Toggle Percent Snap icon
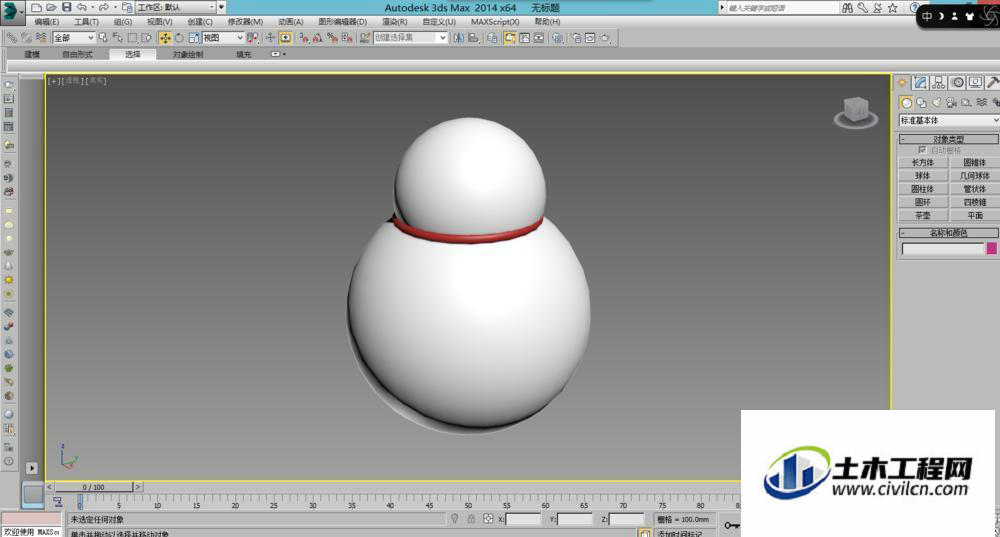 (x=332, y=38)
